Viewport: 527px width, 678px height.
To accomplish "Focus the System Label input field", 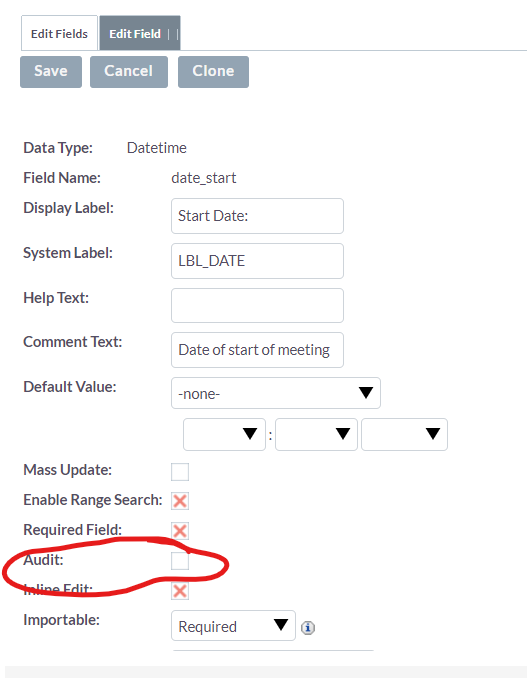I will point(257,261).
